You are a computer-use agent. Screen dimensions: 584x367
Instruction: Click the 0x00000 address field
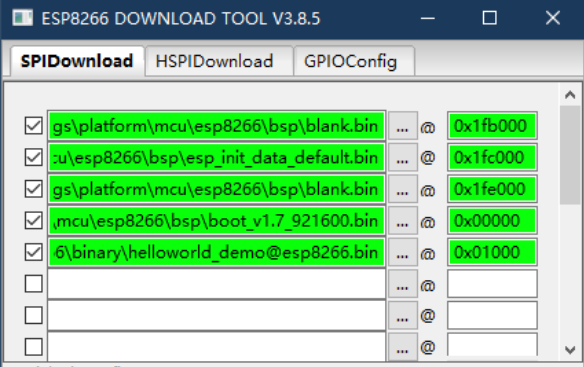(x=492, y=221)
